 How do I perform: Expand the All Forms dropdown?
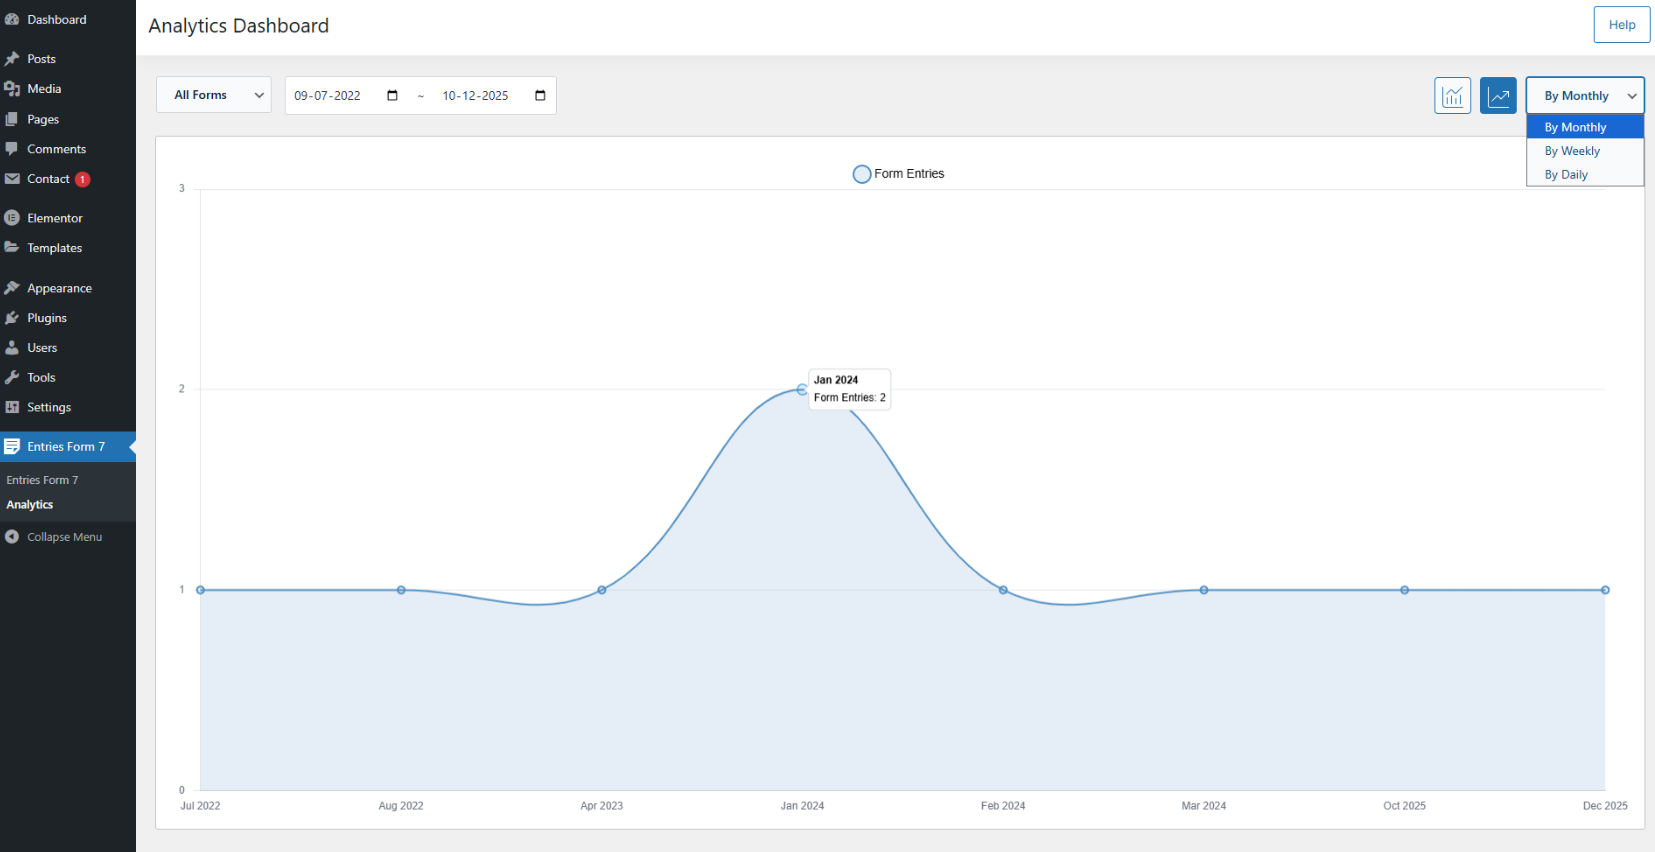214,95
